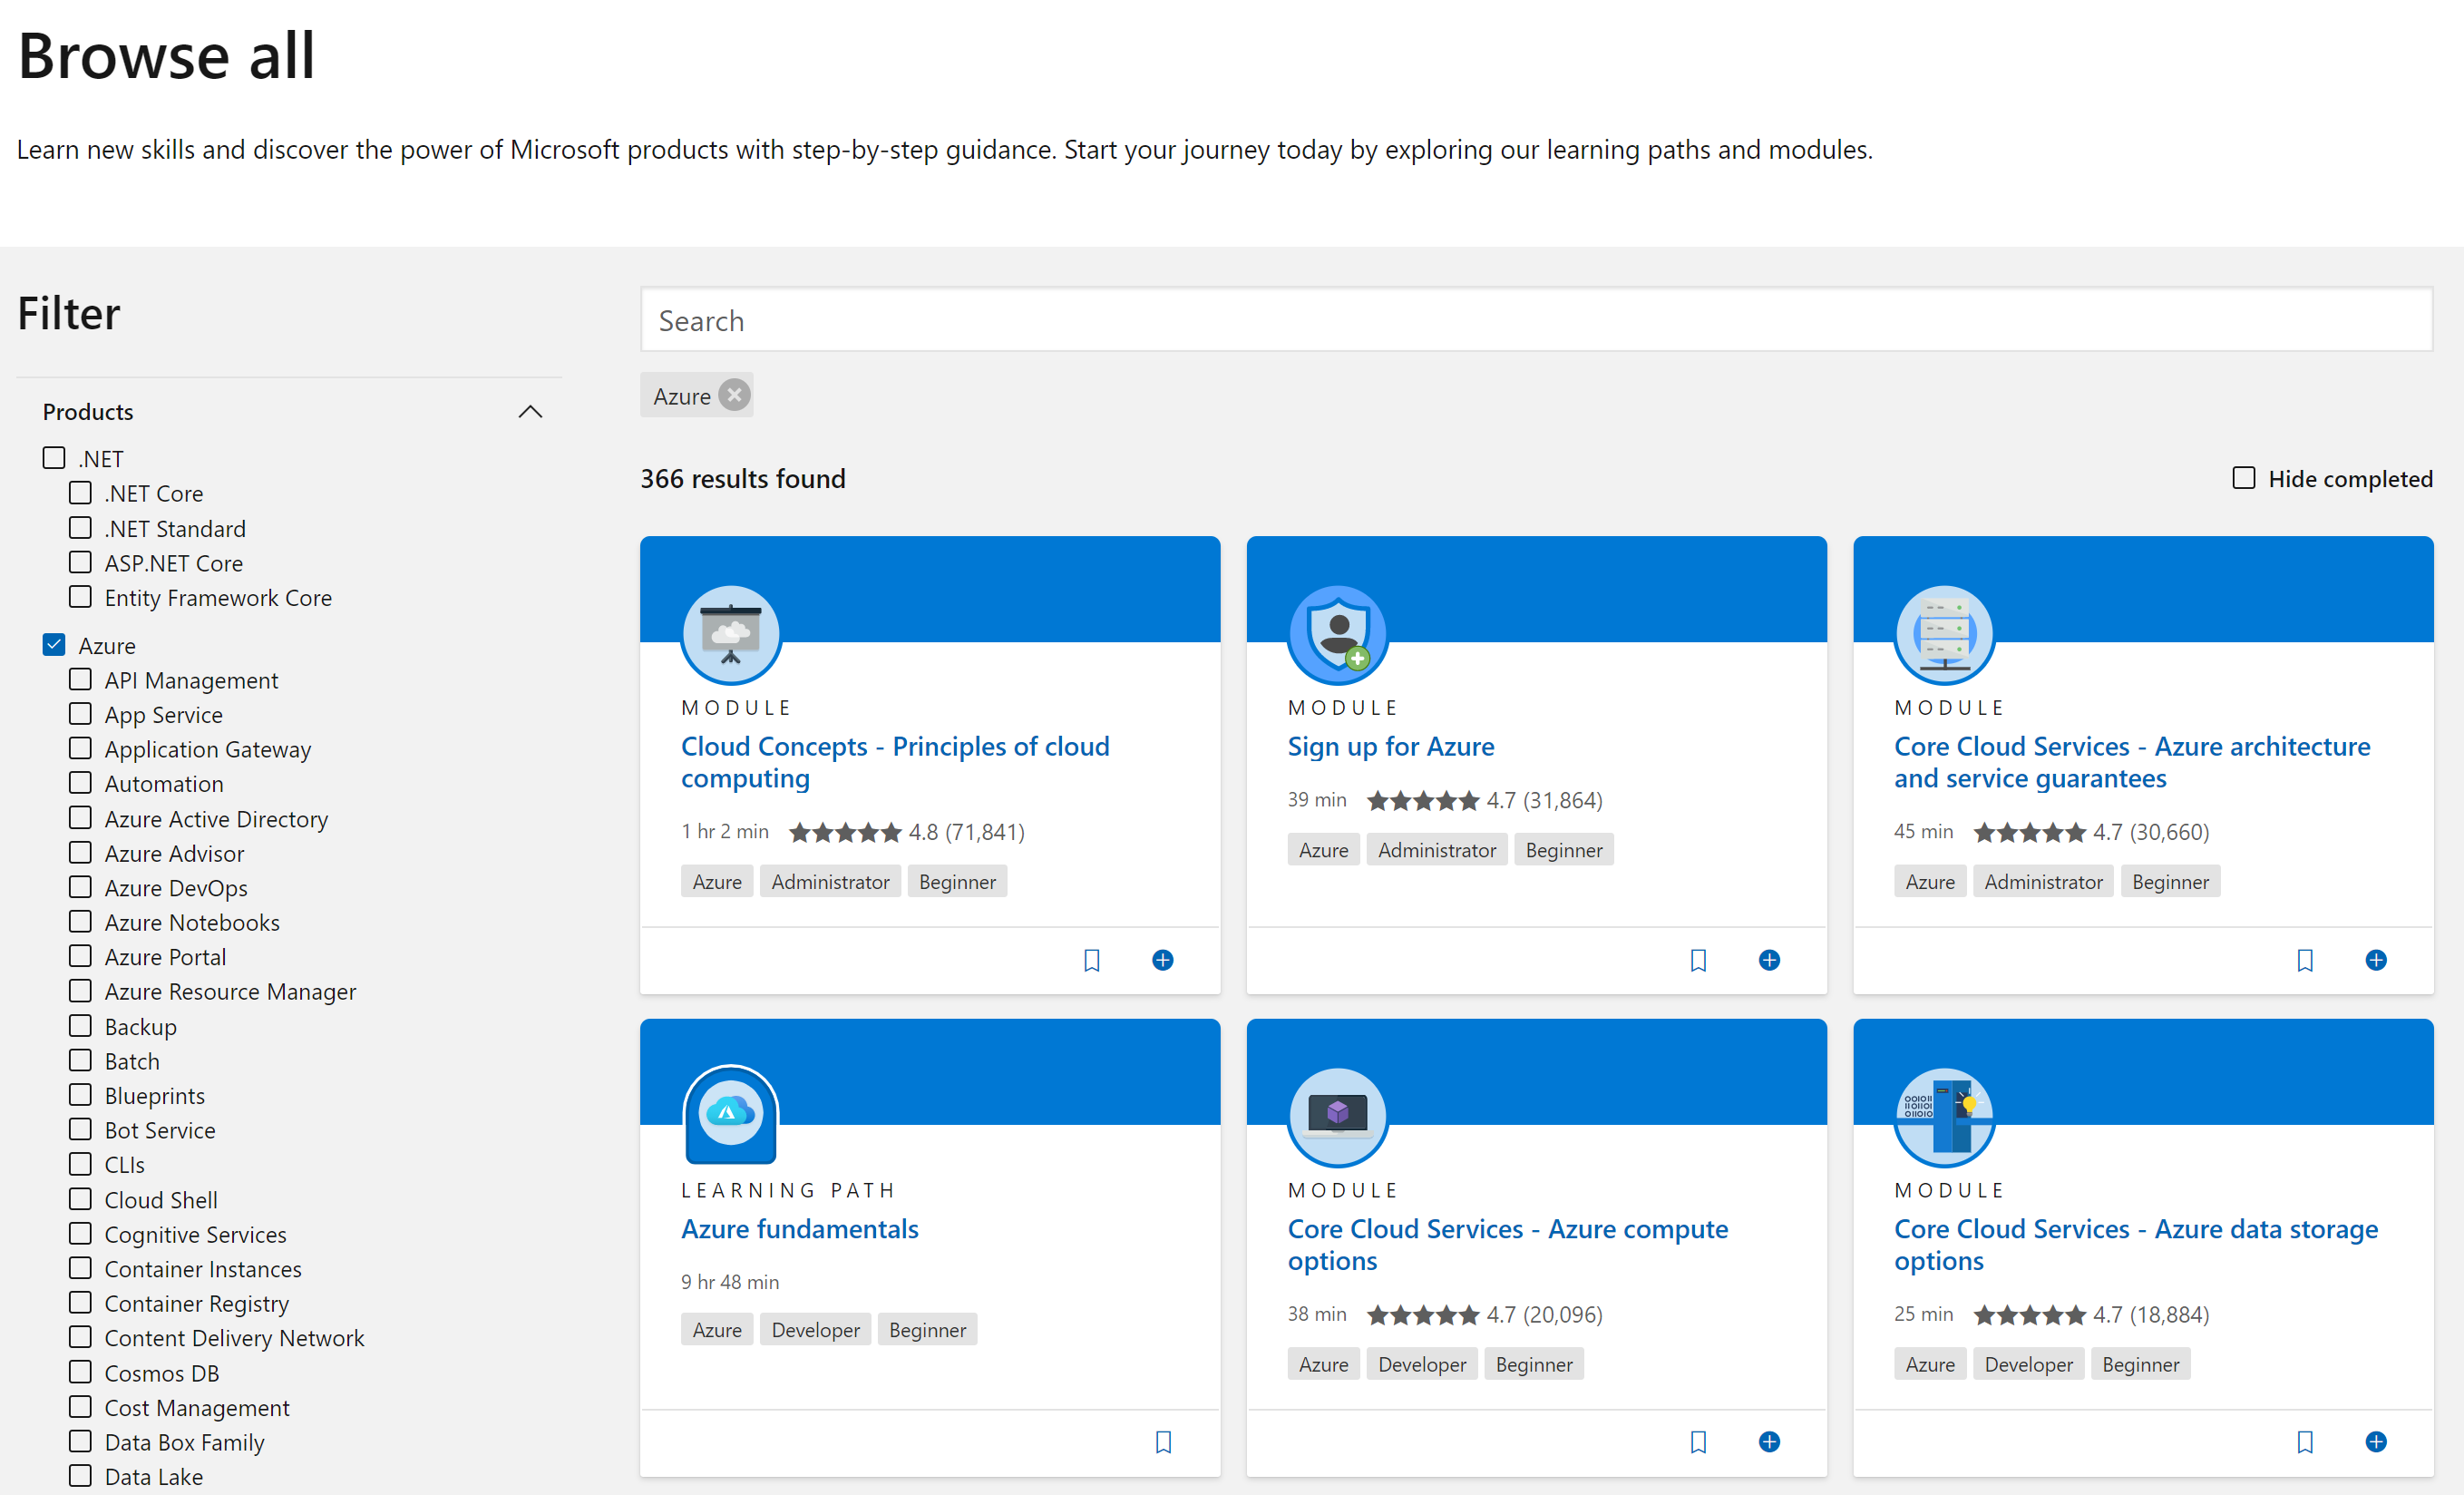Viewport: 2464px width, 1495px height.
Task: Add Azure data storage module to a collection
Action: [2377, 1442]
